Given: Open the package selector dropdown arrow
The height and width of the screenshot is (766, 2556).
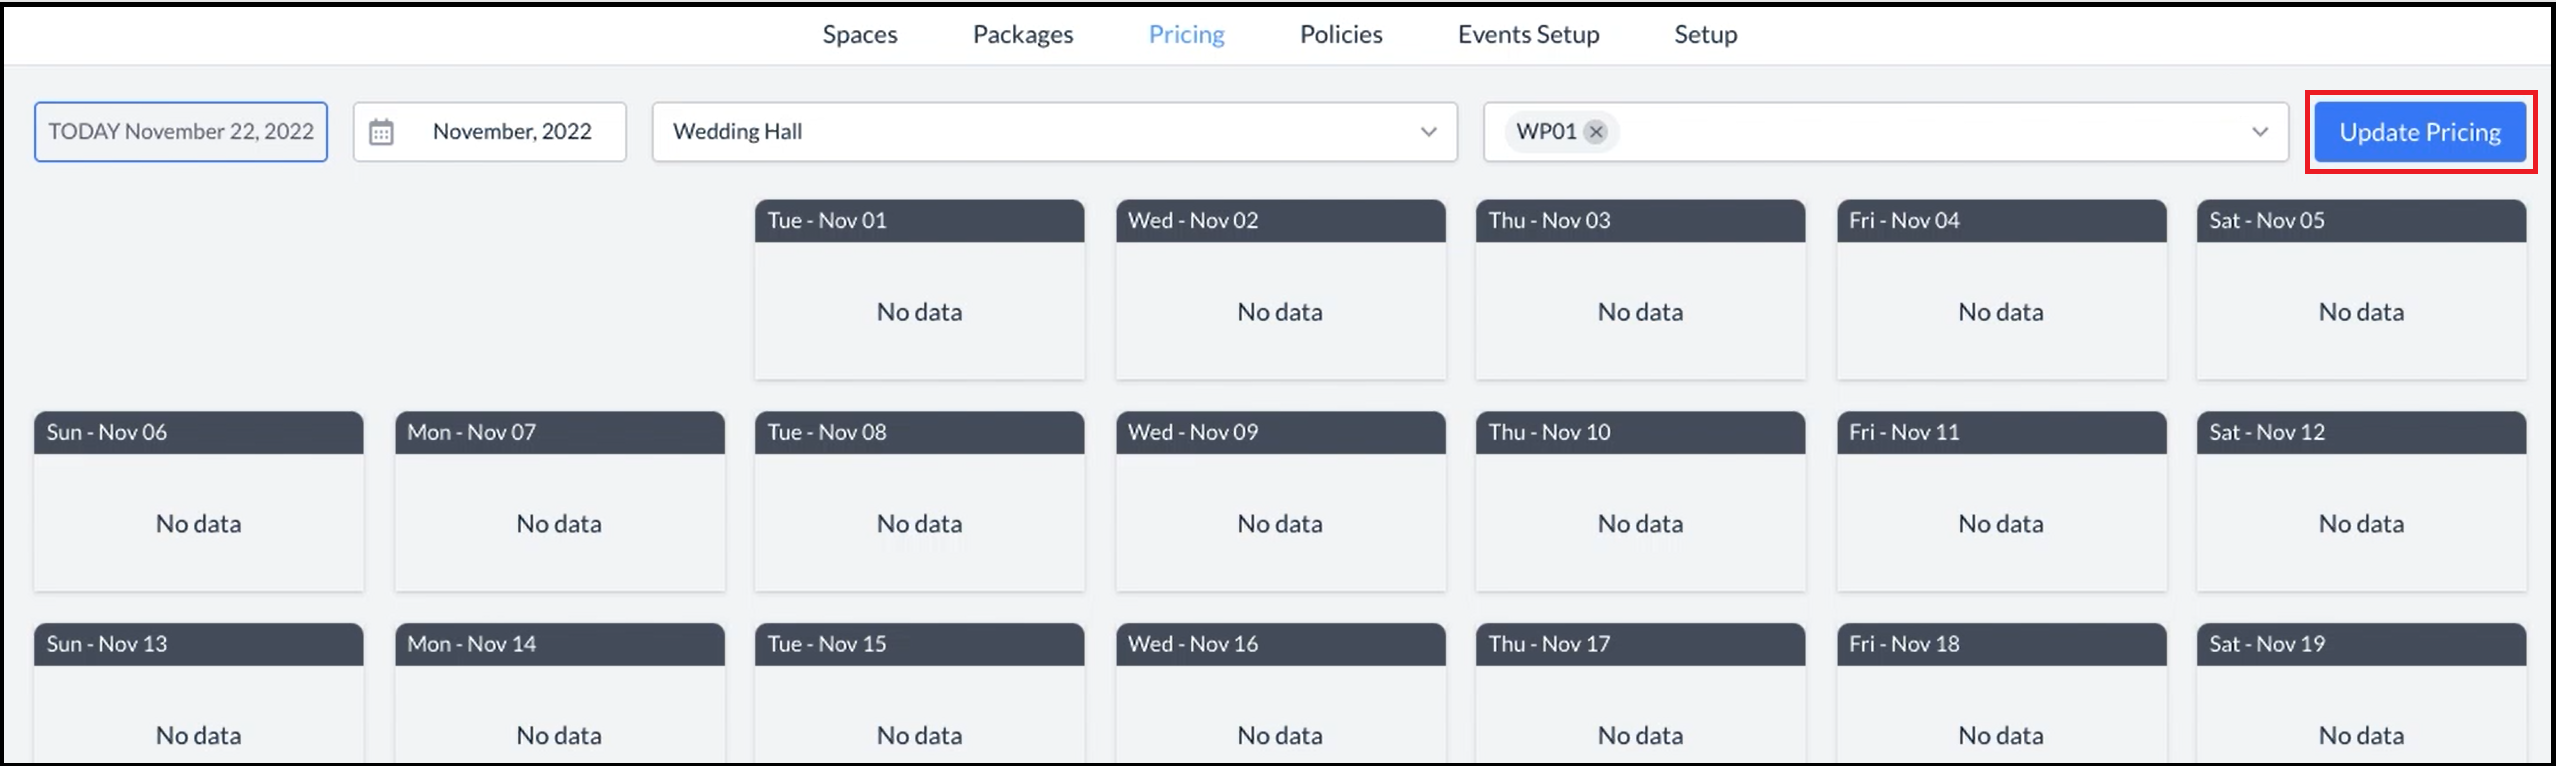Looking at the screenshot, I should click(x=2259, y=132).
